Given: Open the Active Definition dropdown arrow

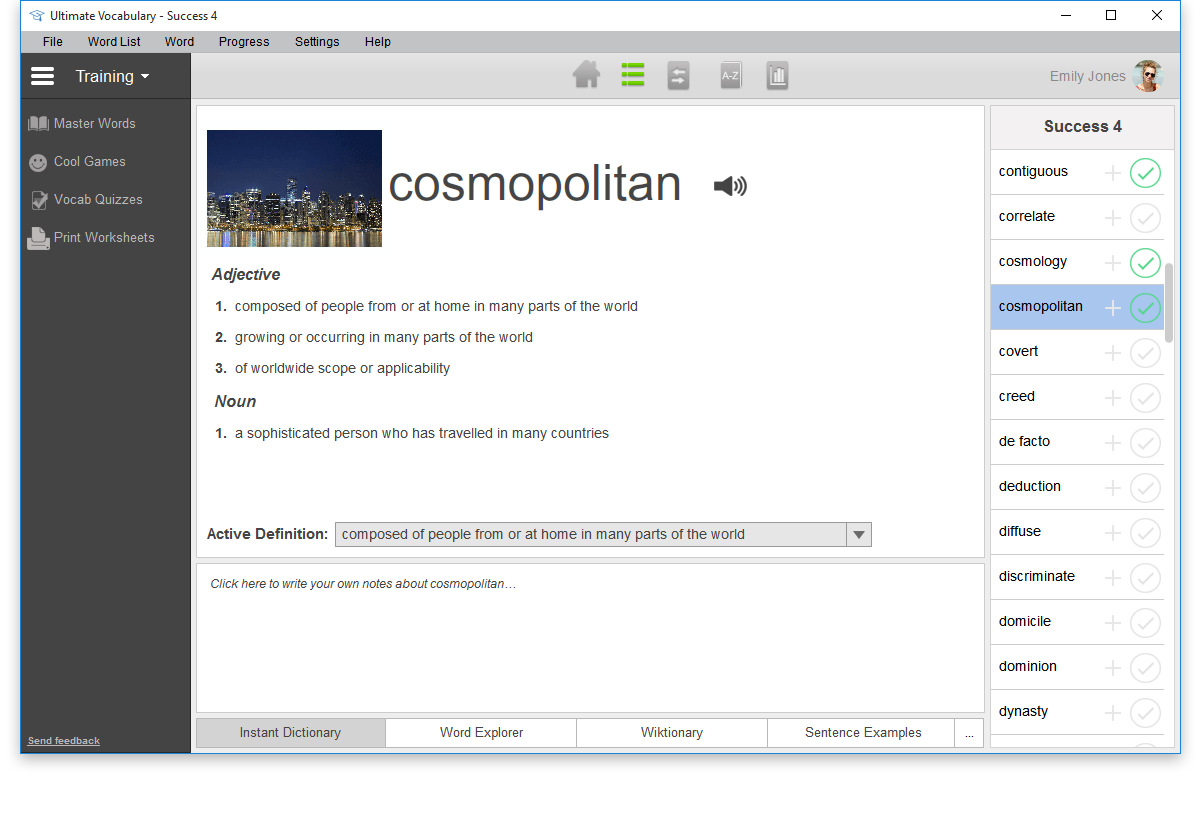Looking at the screenshot, I should 858,535.
